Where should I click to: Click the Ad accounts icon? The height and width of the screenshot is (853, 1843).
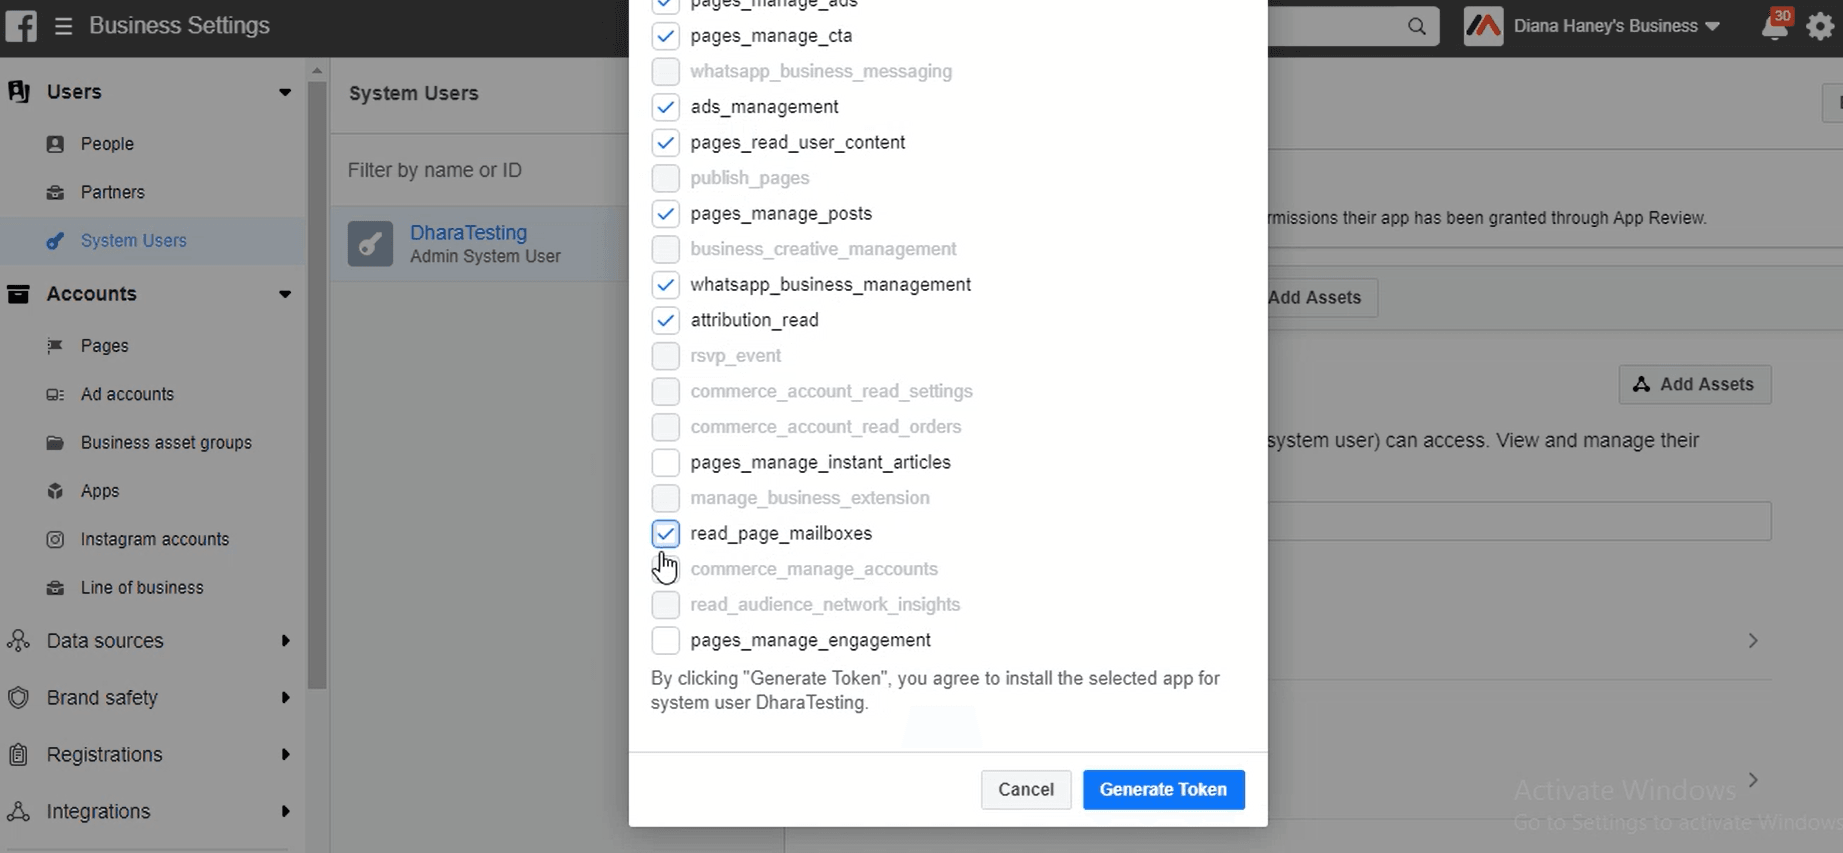(56, 394)
